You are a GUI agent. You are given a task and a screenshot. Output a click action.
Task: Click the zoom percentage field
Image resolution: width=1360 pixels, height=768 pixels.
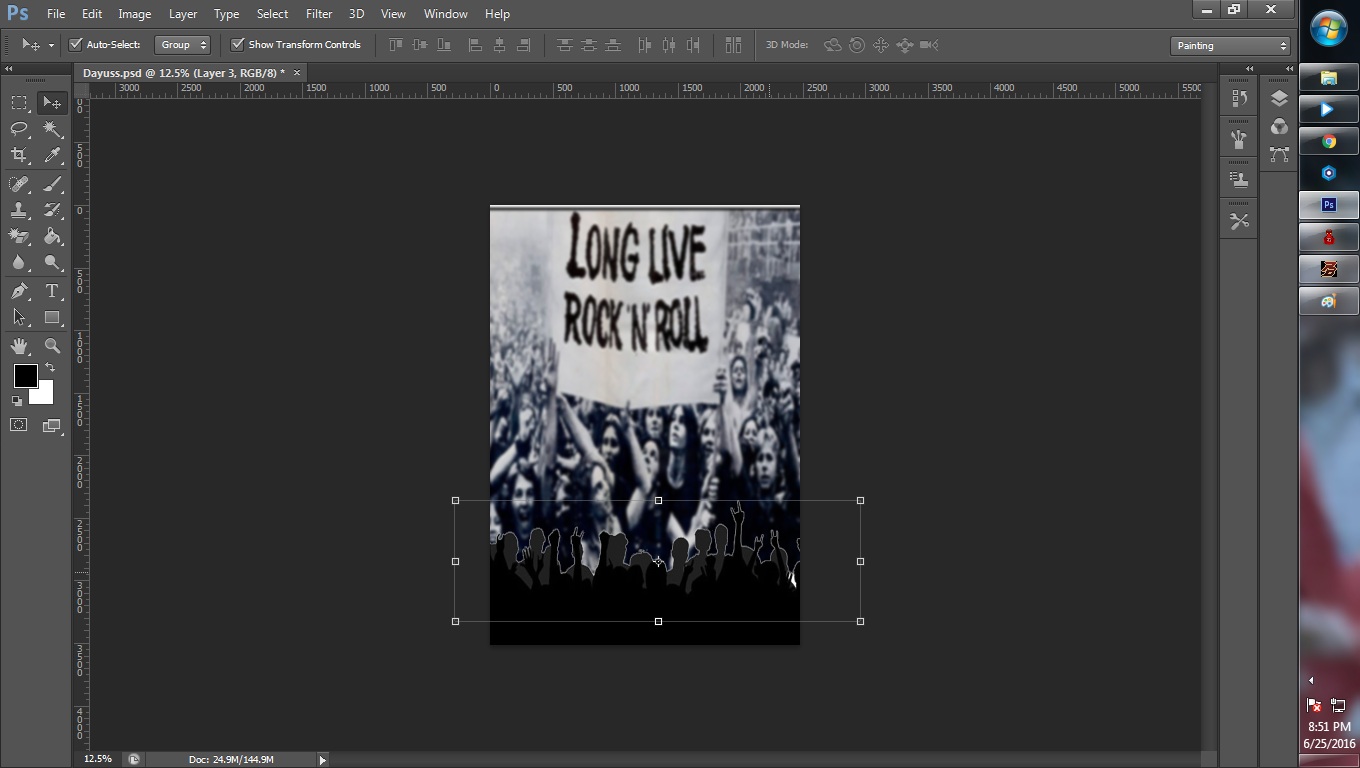point(97,759)
